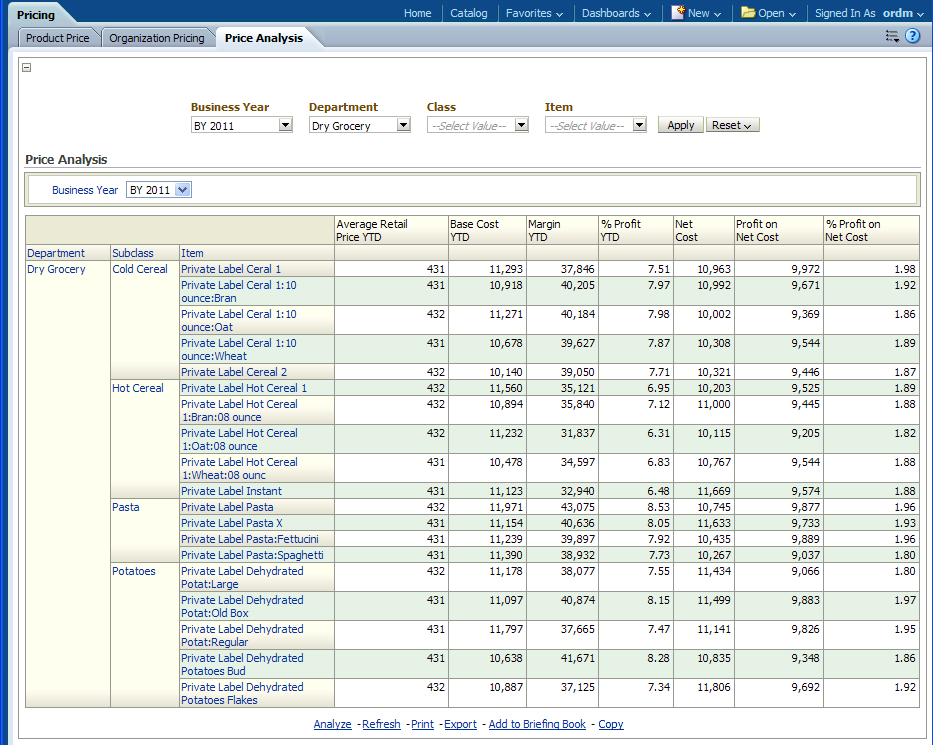
Task: Click the Export link
Action: click(x=460, y=724)
